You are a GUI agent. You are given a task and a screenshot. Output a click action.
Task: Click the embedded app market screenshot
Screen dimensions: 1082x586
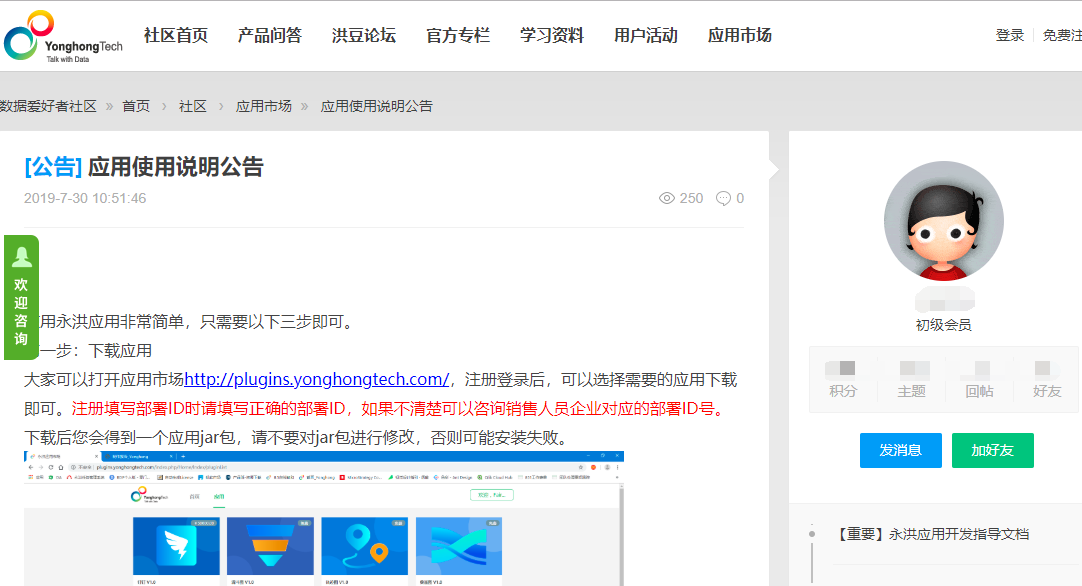pyautogui.click(x=324, y=518)
